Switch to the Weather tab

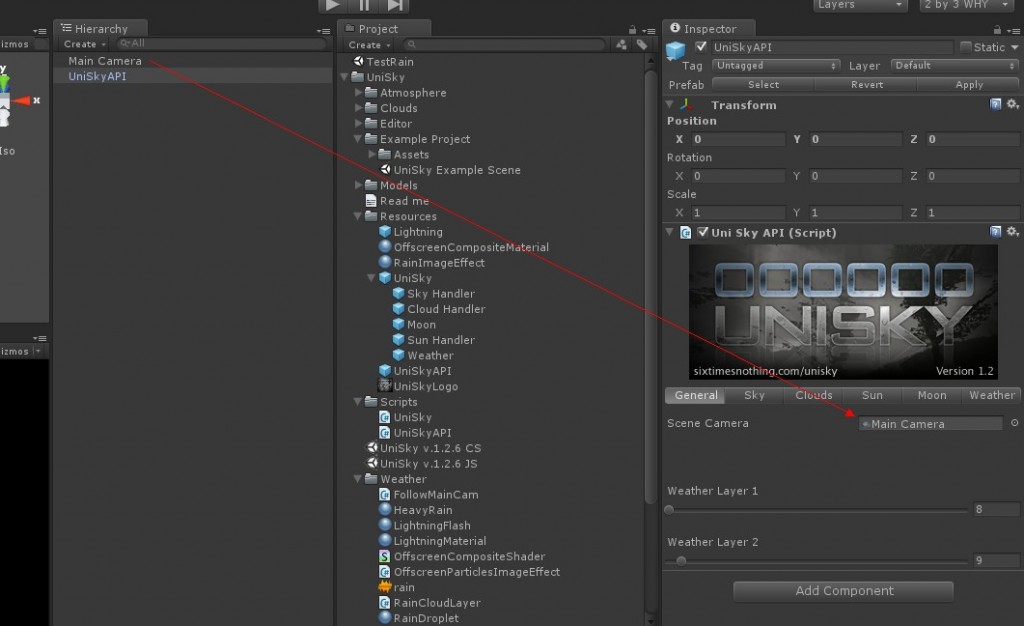[x=991, y=395]
